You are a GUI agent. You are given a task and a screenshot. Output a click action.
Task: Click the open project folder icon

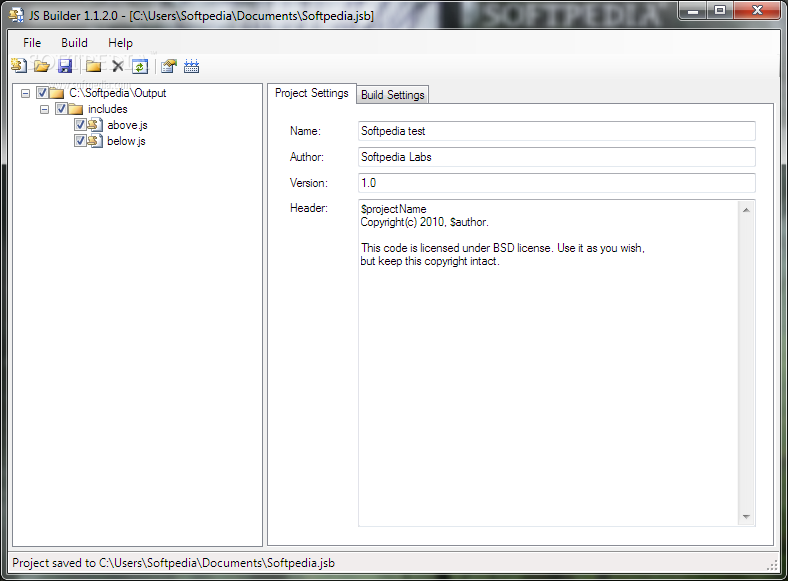42,66
